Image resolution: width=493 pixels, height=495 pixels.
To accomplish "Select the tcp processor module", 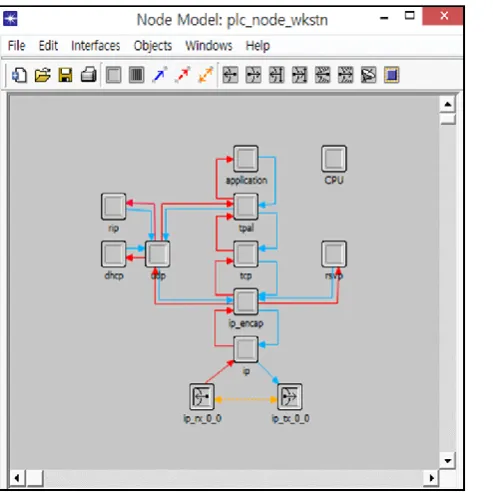I will tap(246, 254).
